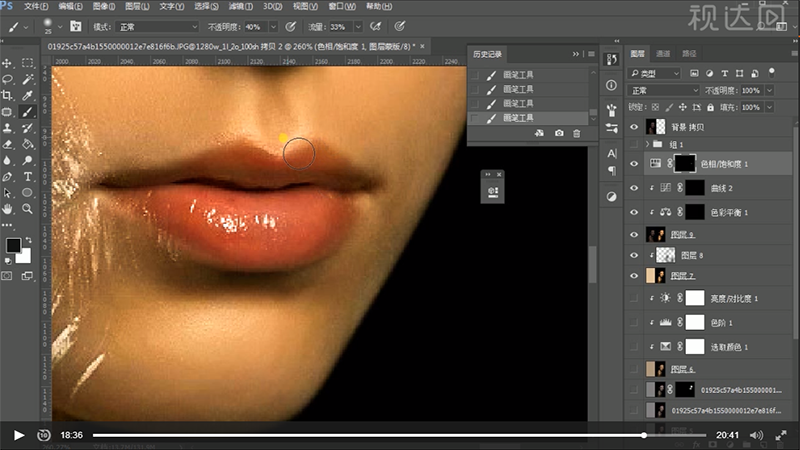Screen dimensions: 800x450
Task: Enter fullscreen video mode
Action: coord(781,435)
